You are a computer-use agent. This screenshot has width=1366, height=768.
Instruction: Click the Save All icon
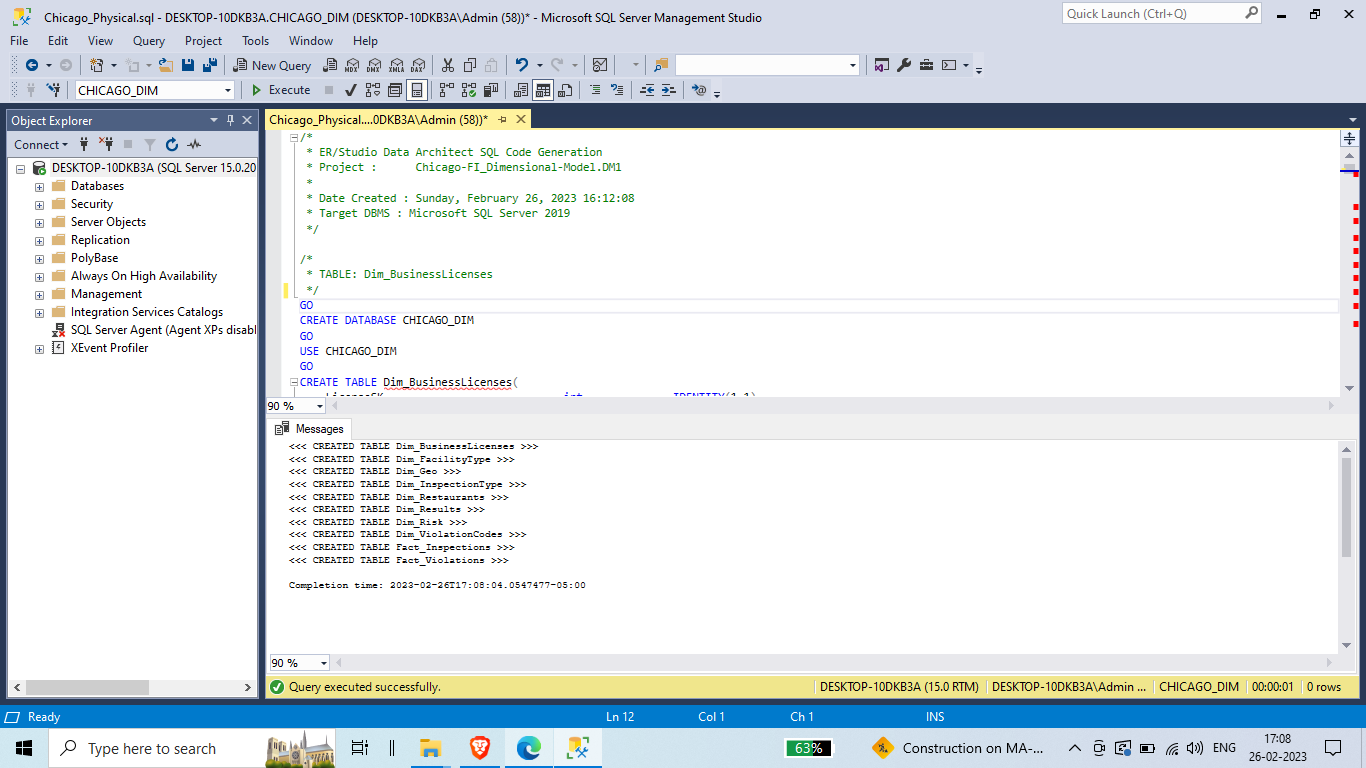click(210, 65)
